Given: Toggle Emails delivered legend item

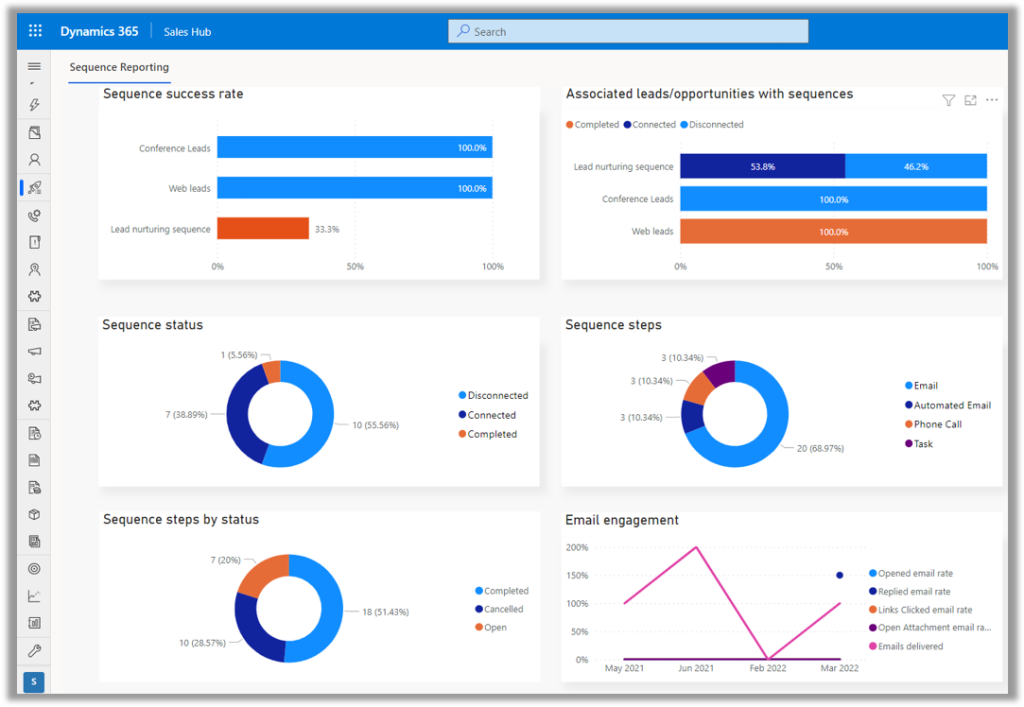Looking at the screenshot, I should pos(909,647).
